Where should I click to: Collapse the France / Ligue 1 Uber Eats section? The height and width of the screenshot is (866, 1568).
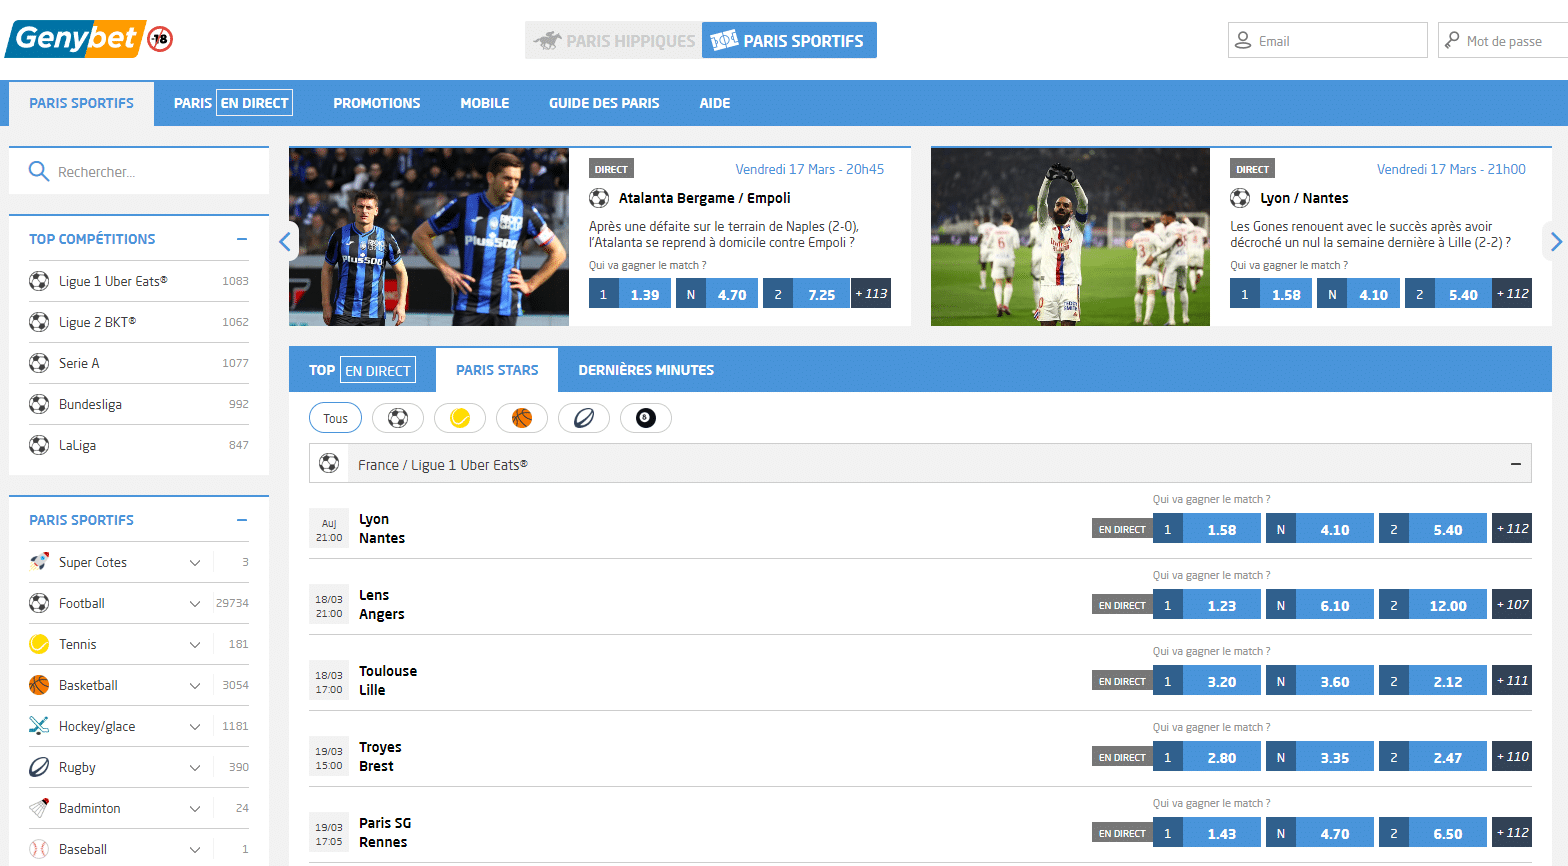click(1515, 464)
